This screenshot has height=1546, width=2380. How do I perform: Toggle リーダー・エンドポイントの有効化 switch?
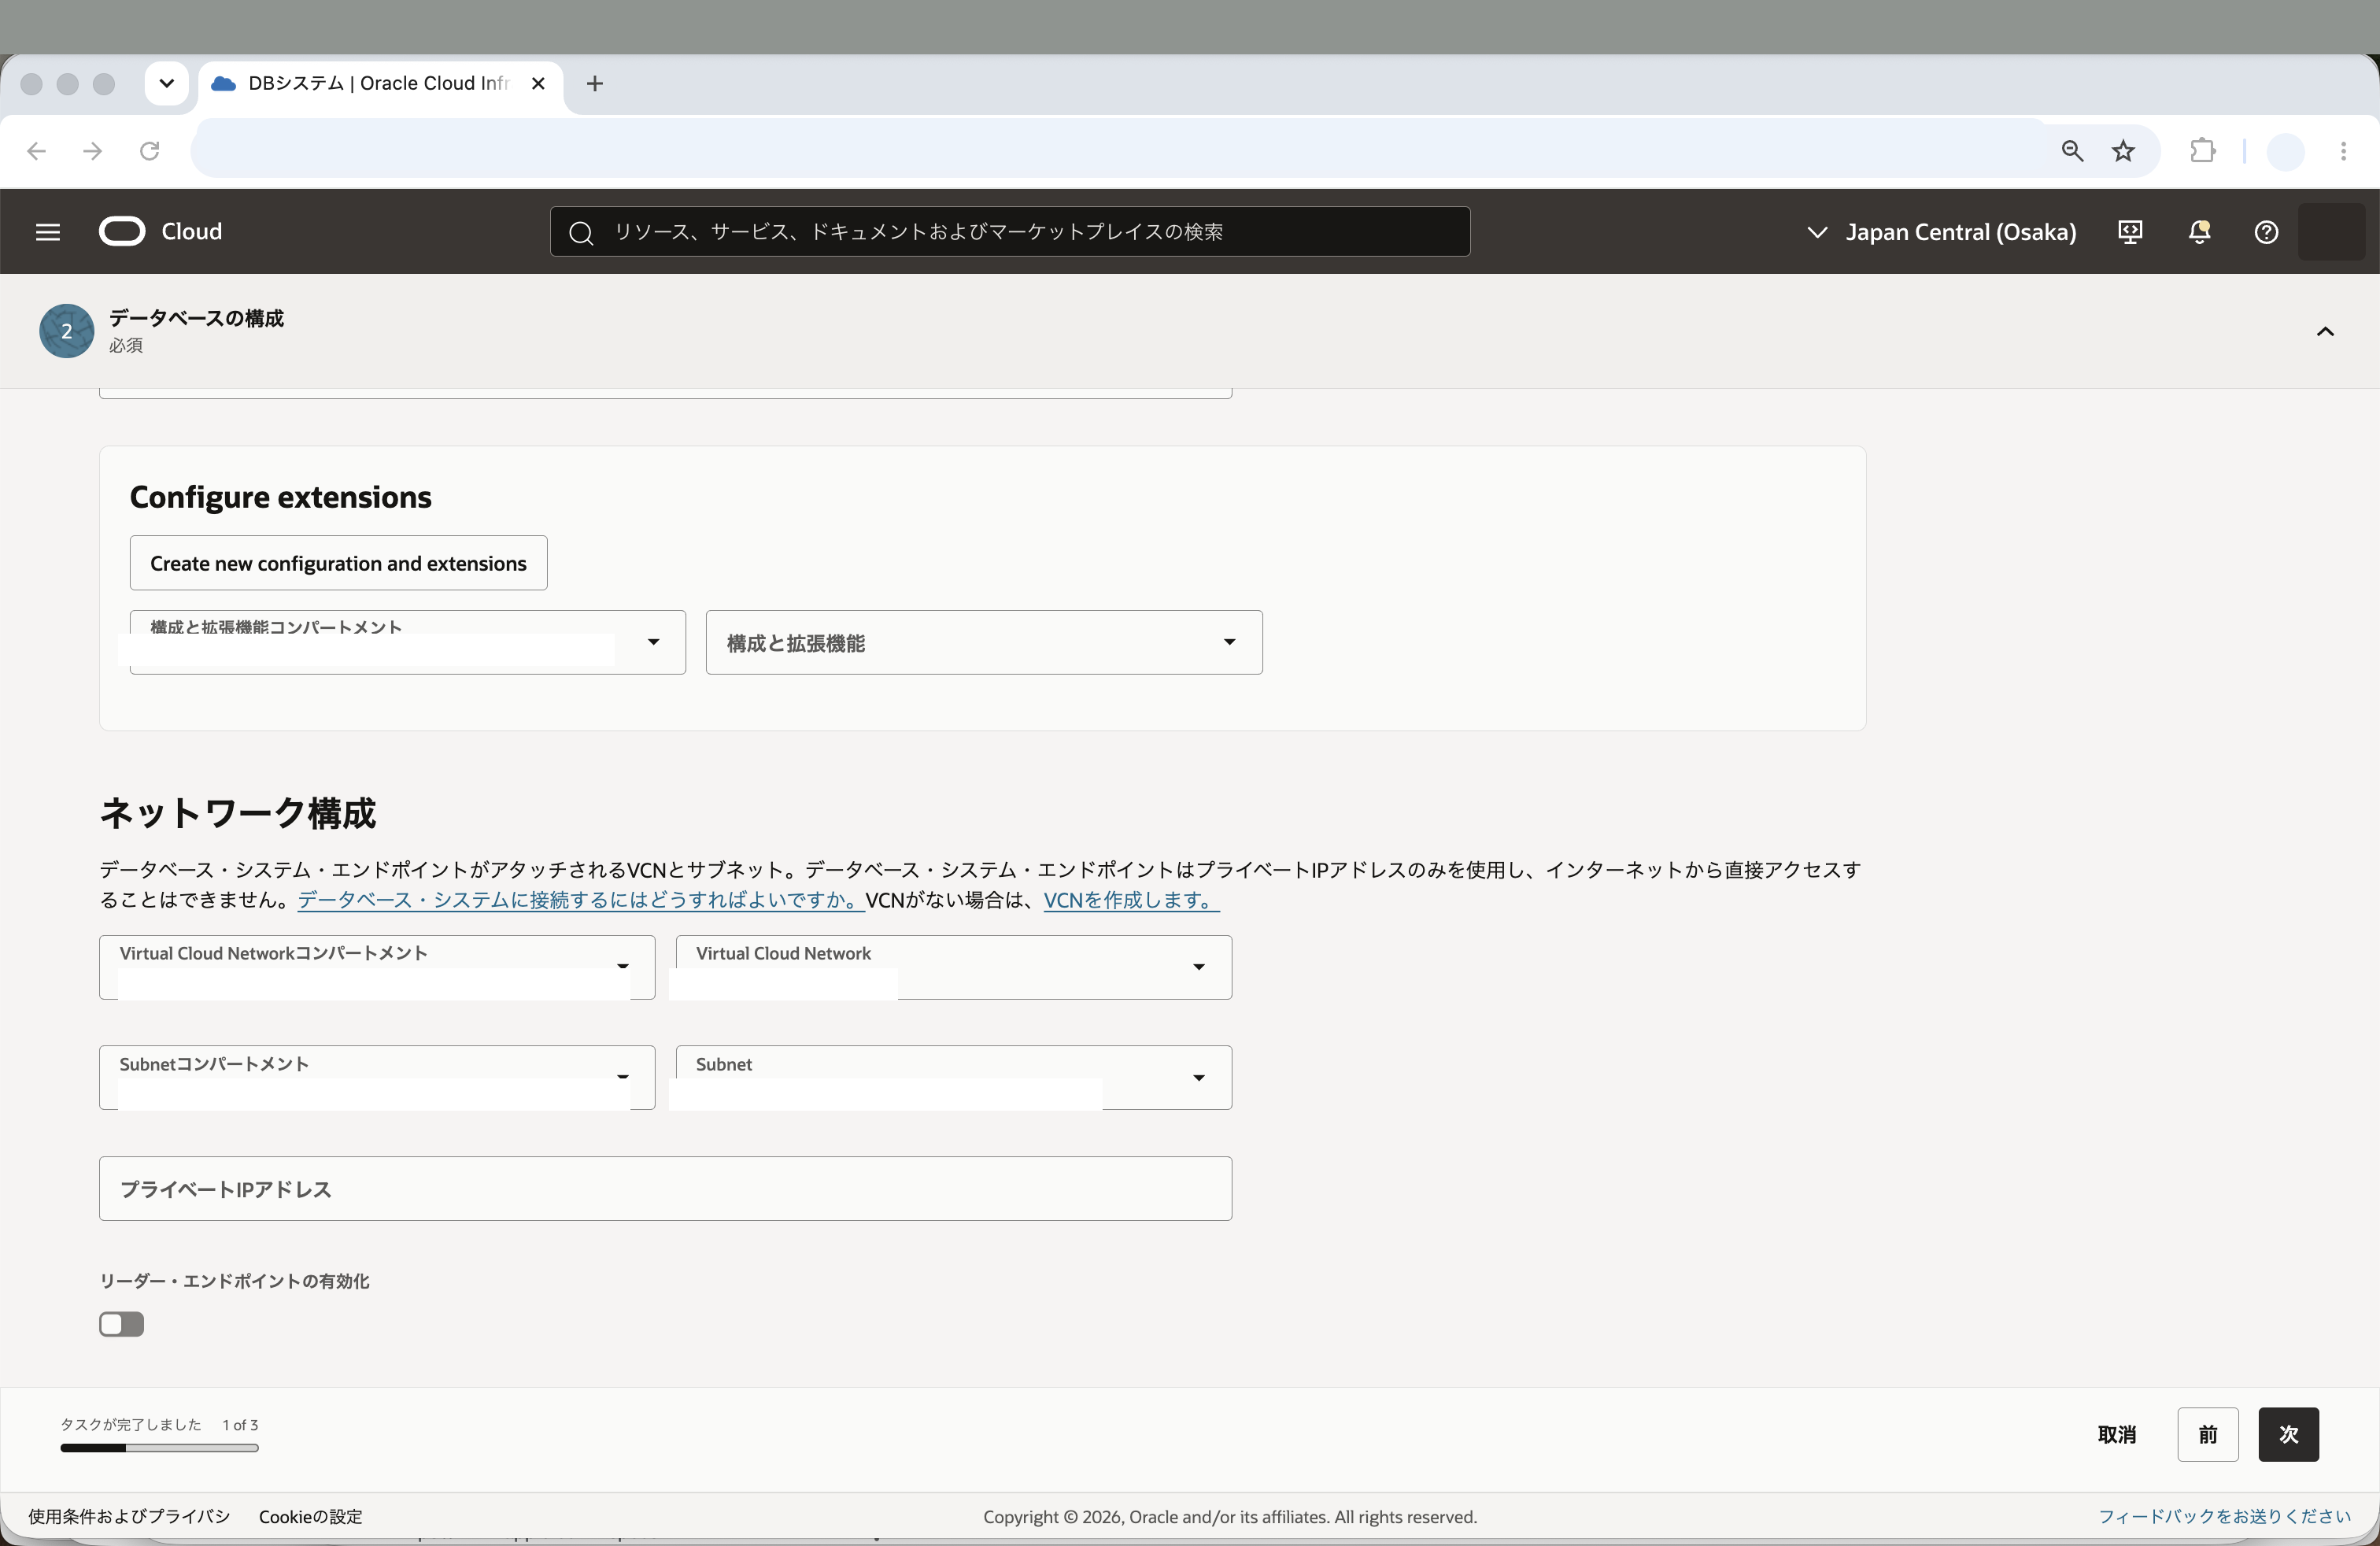tap(121, 1324)
